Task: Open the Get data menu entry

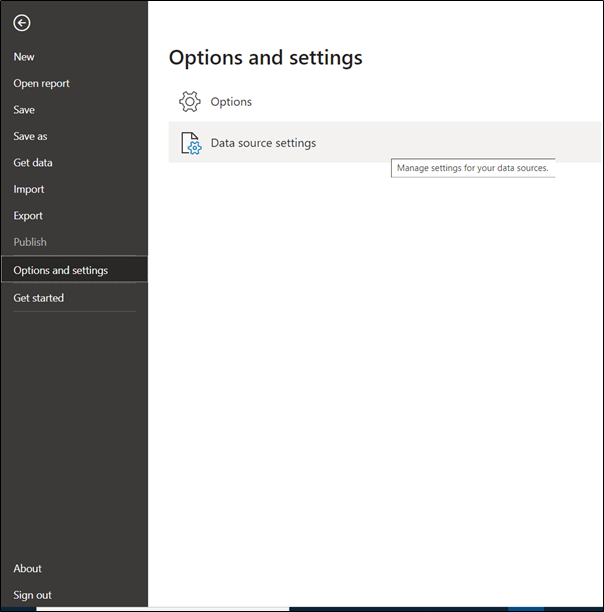Action: pos(33,163)
